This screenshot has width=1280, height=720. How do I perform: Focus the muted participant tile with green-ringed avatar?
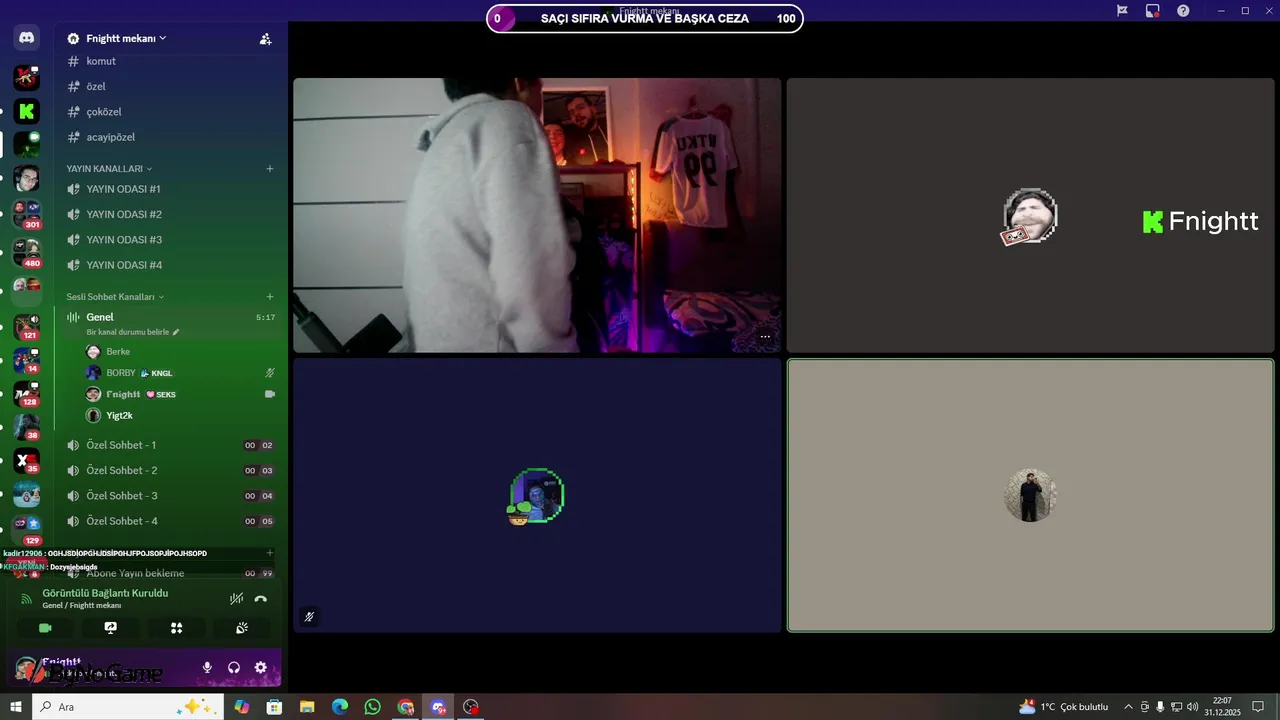[537, 495]
